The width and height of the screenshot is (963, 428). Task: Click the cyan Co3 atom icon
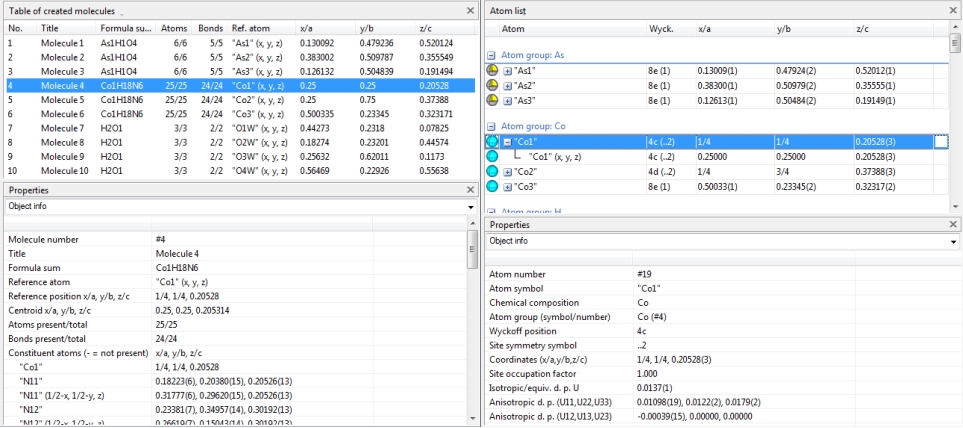(x=492, y=187)
